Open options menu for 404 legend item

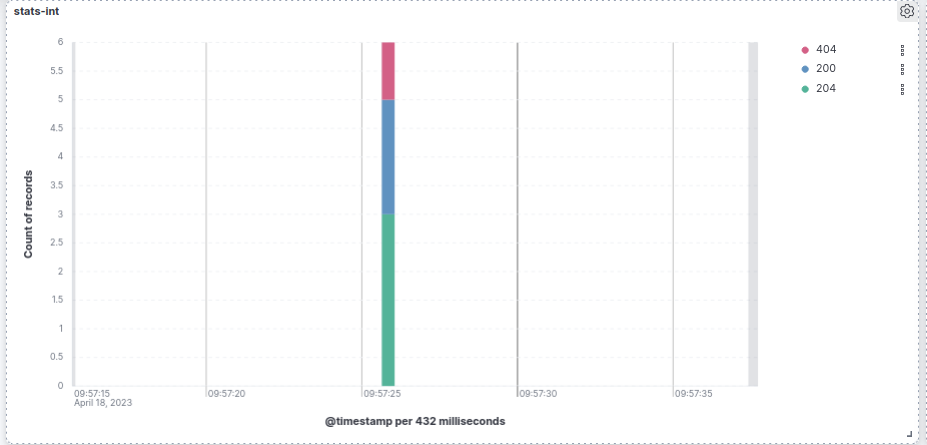click(902, 49)
